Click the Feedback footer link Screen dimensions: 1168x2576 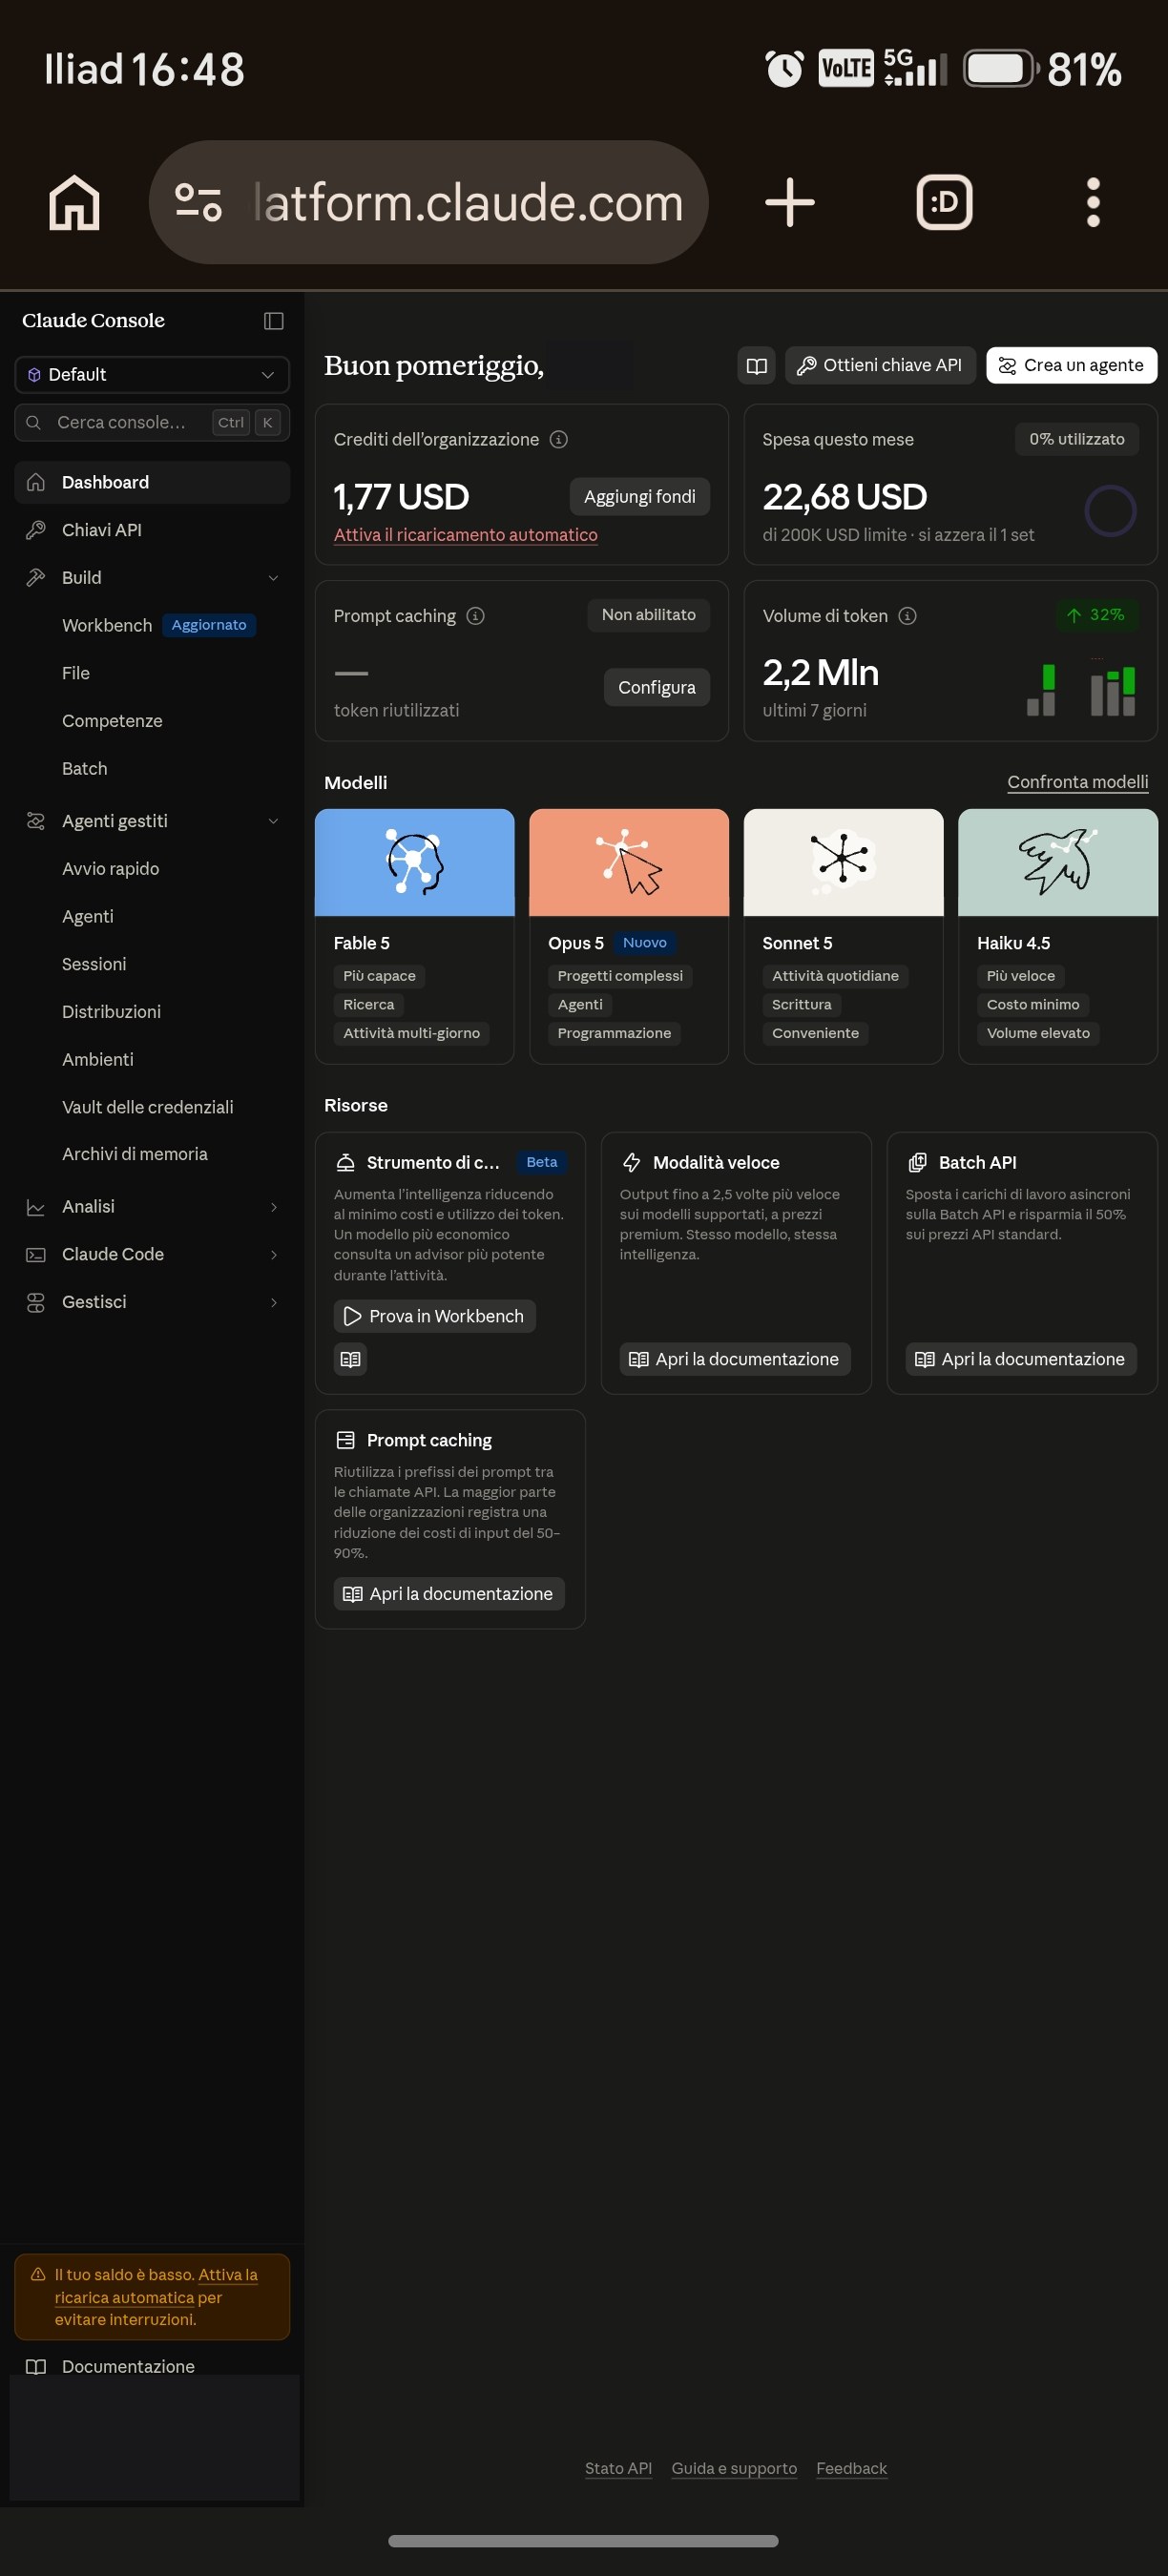[852, 2469]
